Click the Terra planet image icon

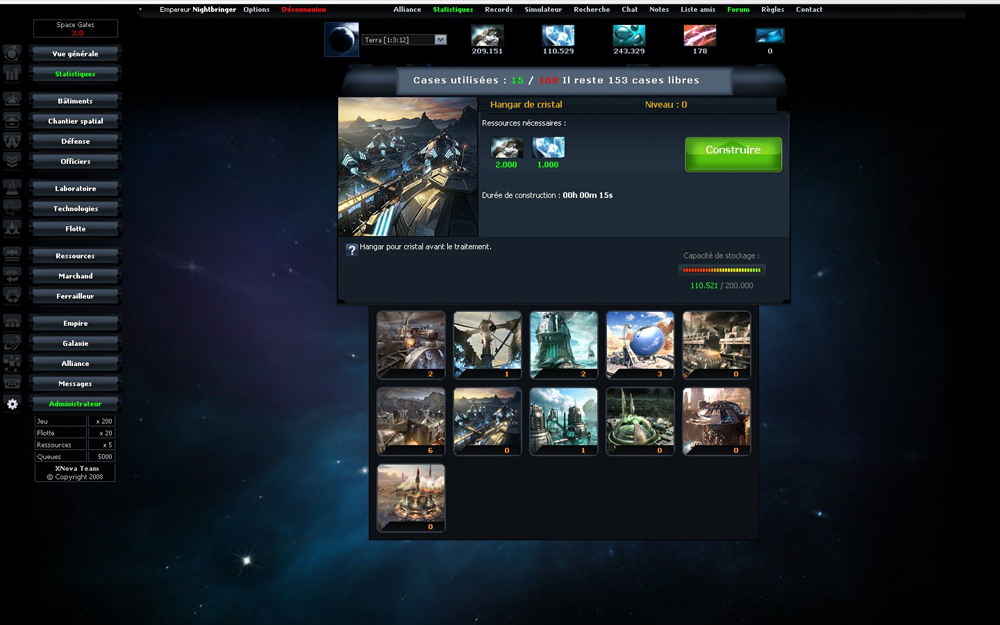pyautogui.click(x=341, y=40)
